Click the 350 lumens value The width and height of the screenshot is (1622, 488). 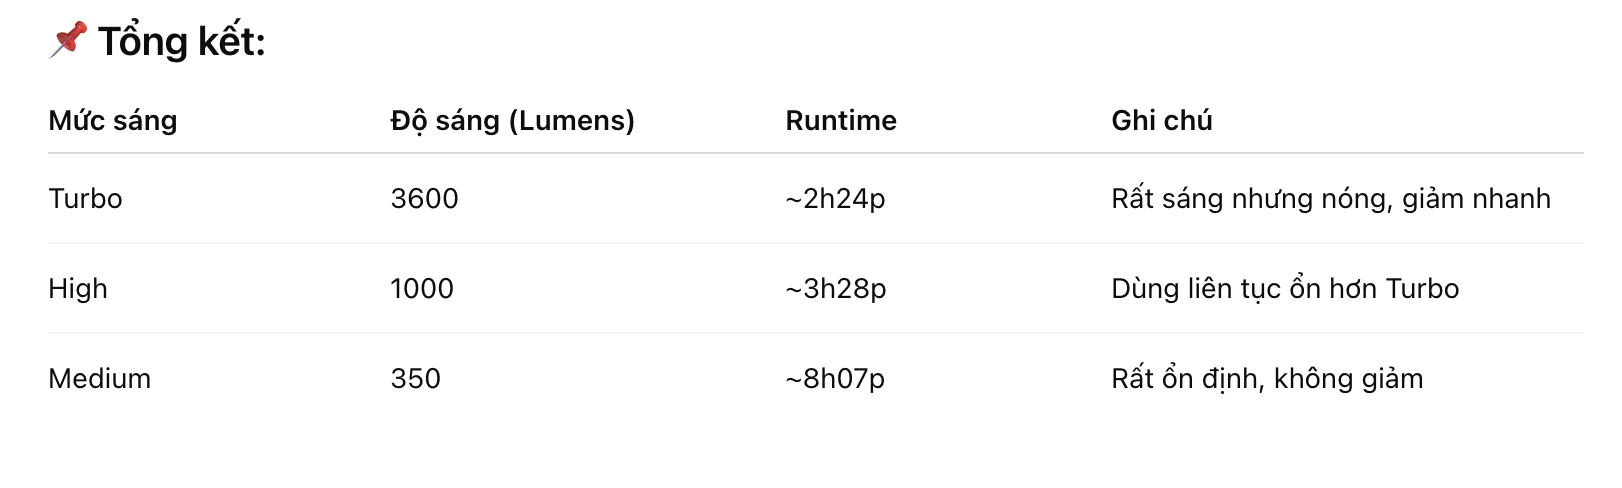(x=415, y=379)
